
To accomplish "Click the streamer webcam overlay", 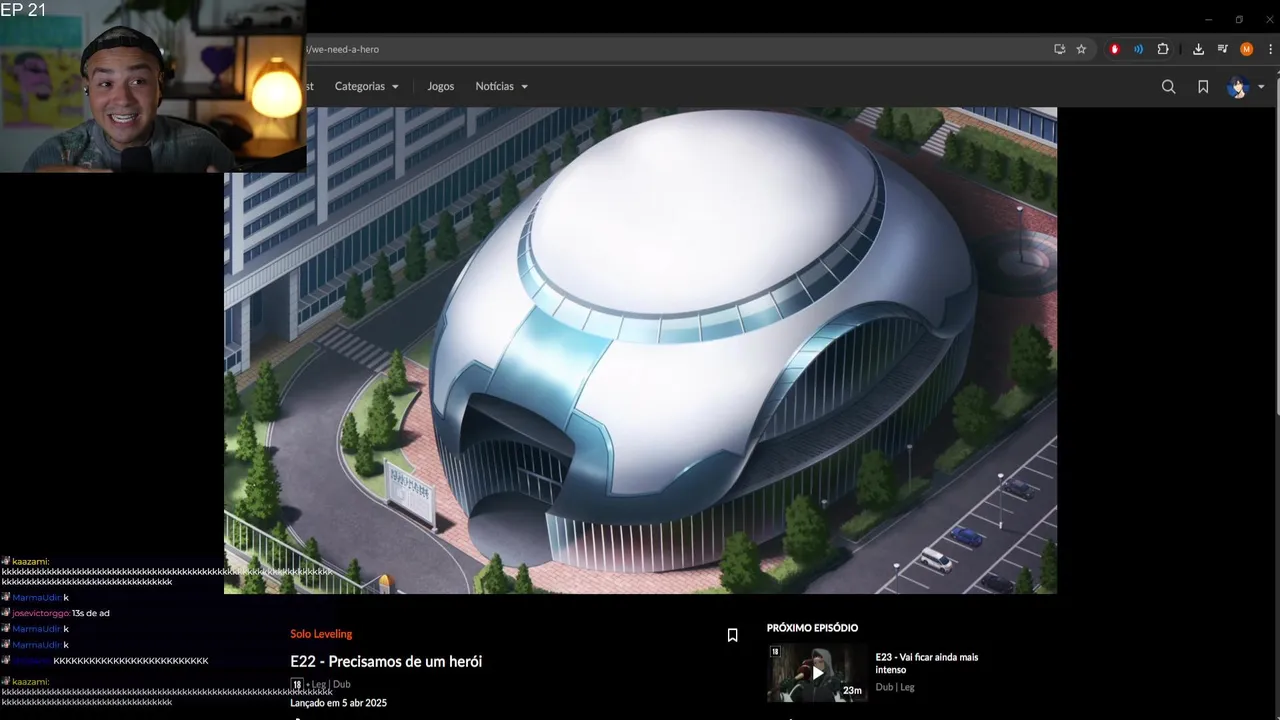I will (x=153, y=87).
